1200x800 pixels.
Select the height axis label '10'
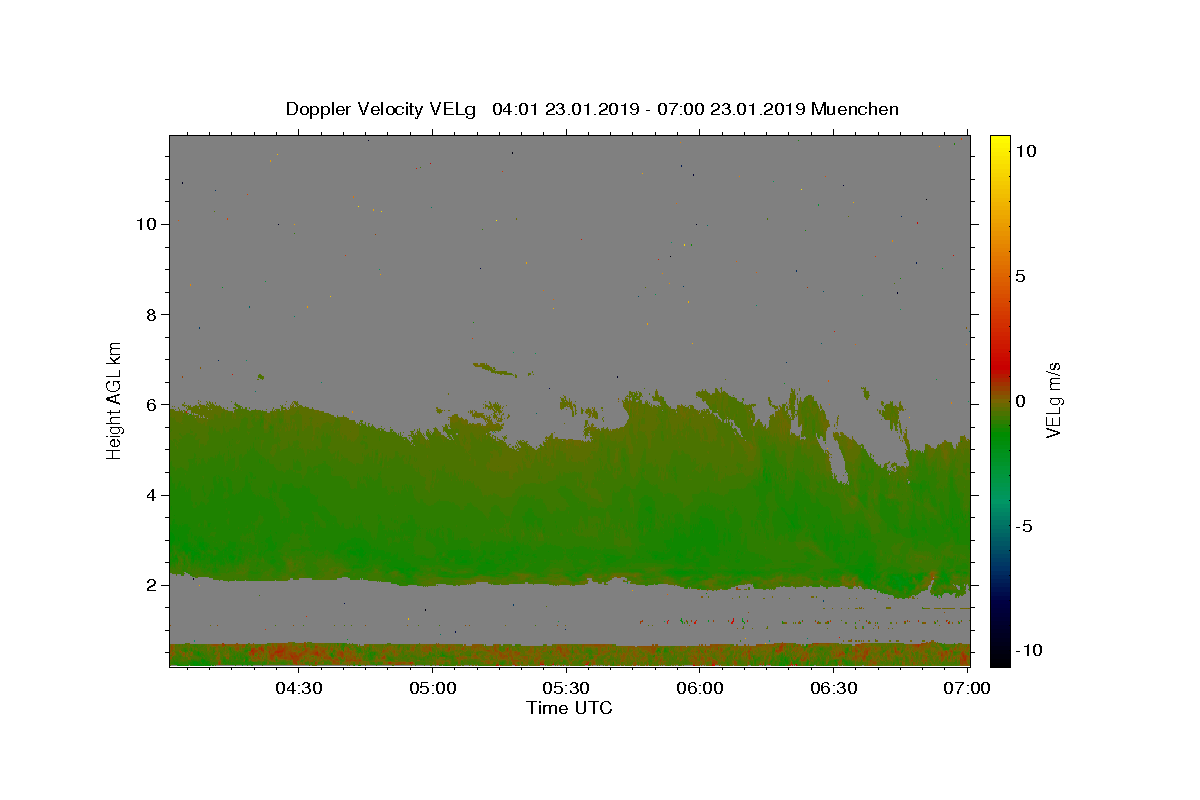(x=145, y=224)
